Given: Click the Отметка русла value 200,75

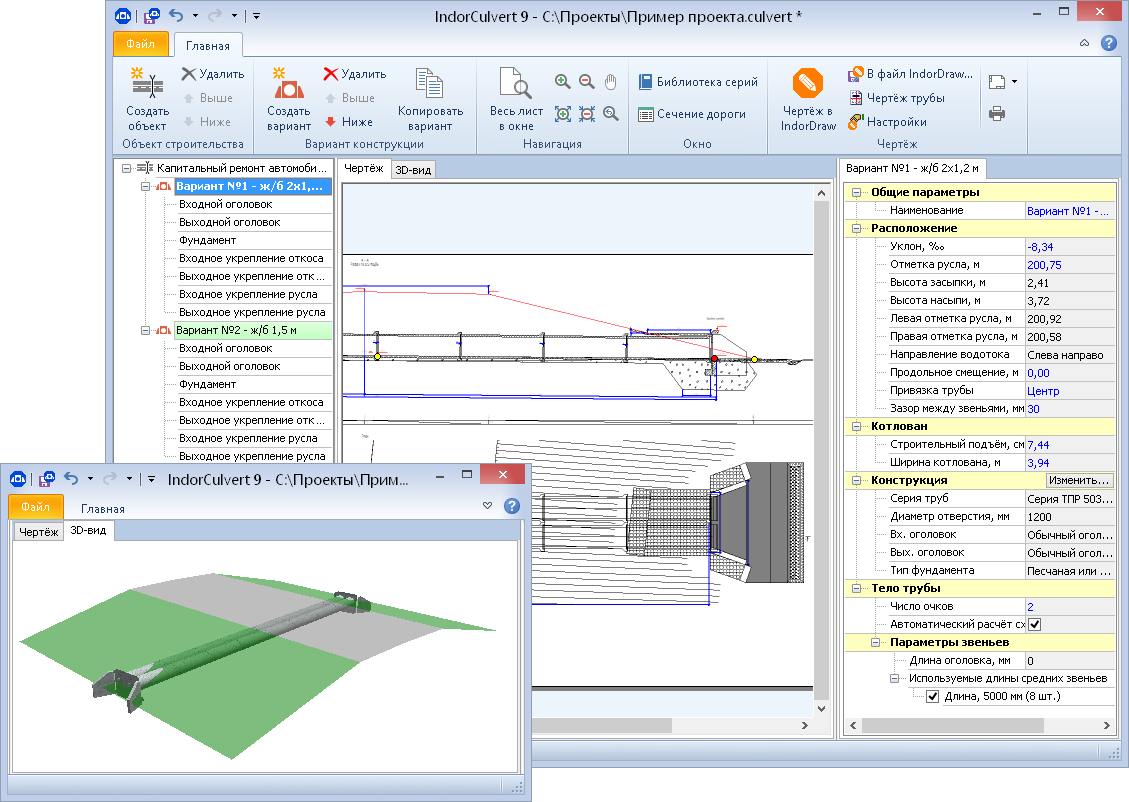Looking at the screenshot, I should point(1070,264).
